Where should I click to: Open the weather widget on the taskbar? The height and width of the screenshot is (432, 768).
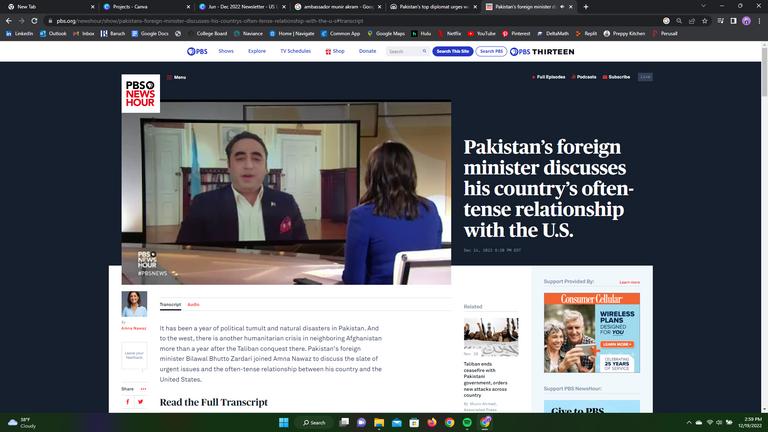(22, 423)
